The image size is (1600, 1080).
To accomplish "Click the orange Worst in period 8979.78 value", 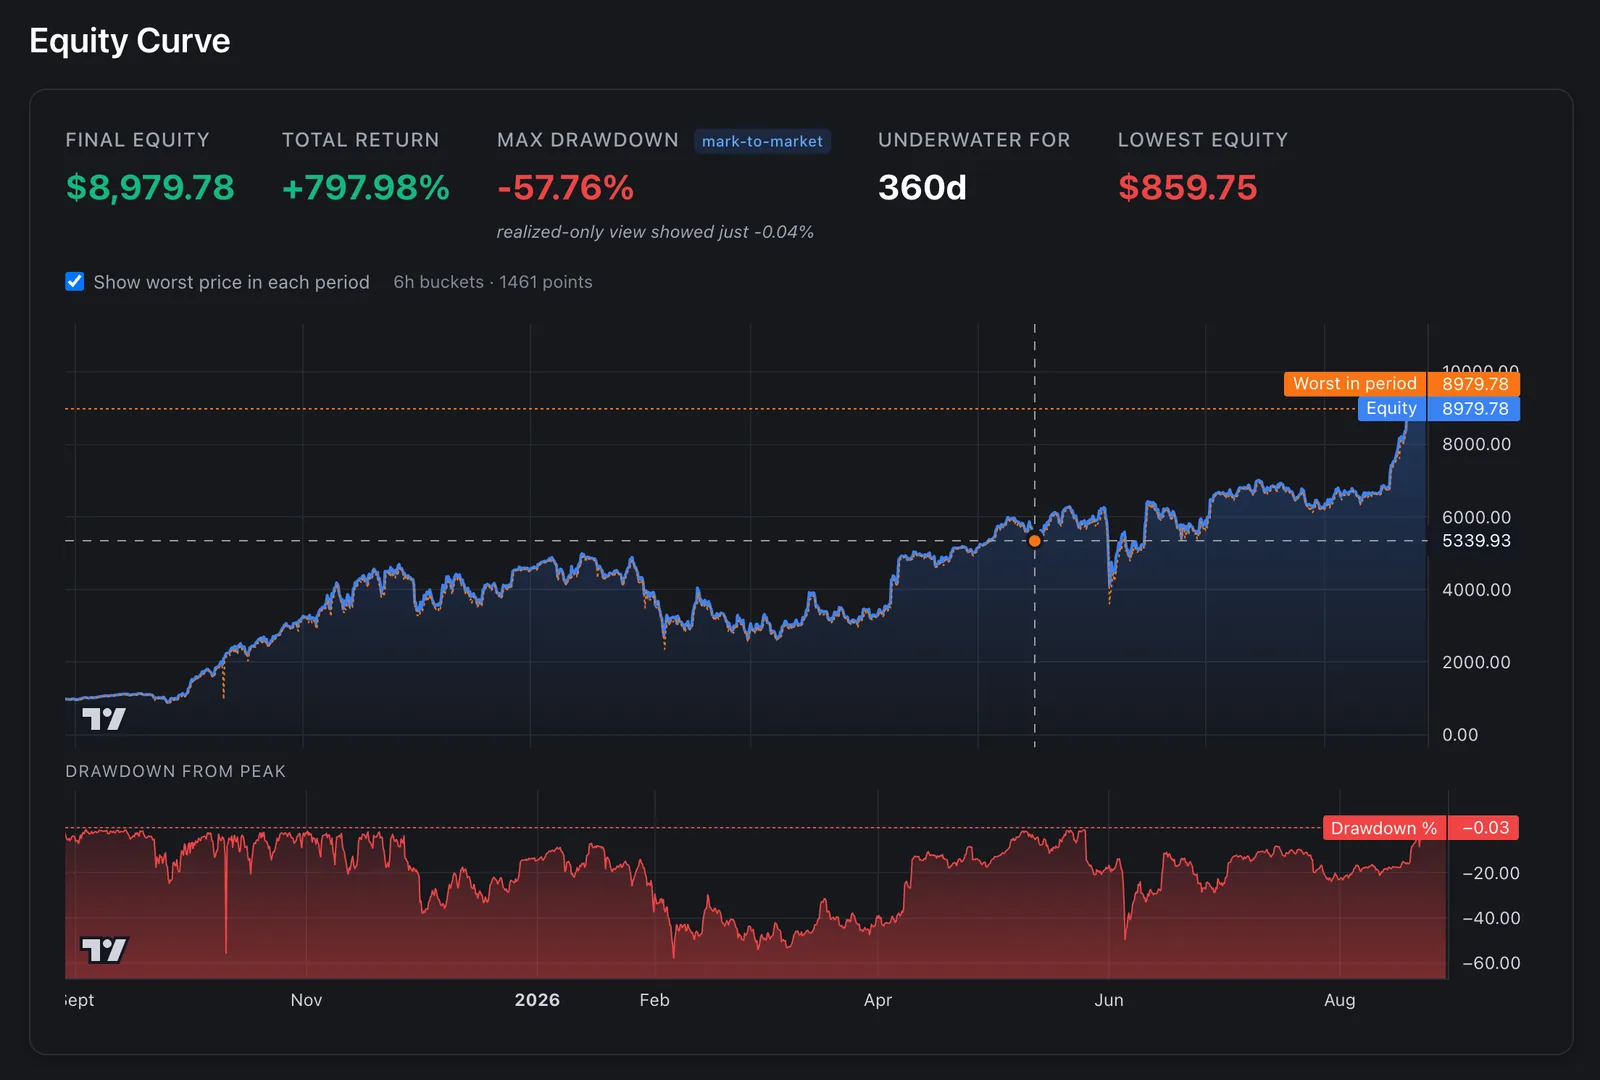I will point(1475,384).
